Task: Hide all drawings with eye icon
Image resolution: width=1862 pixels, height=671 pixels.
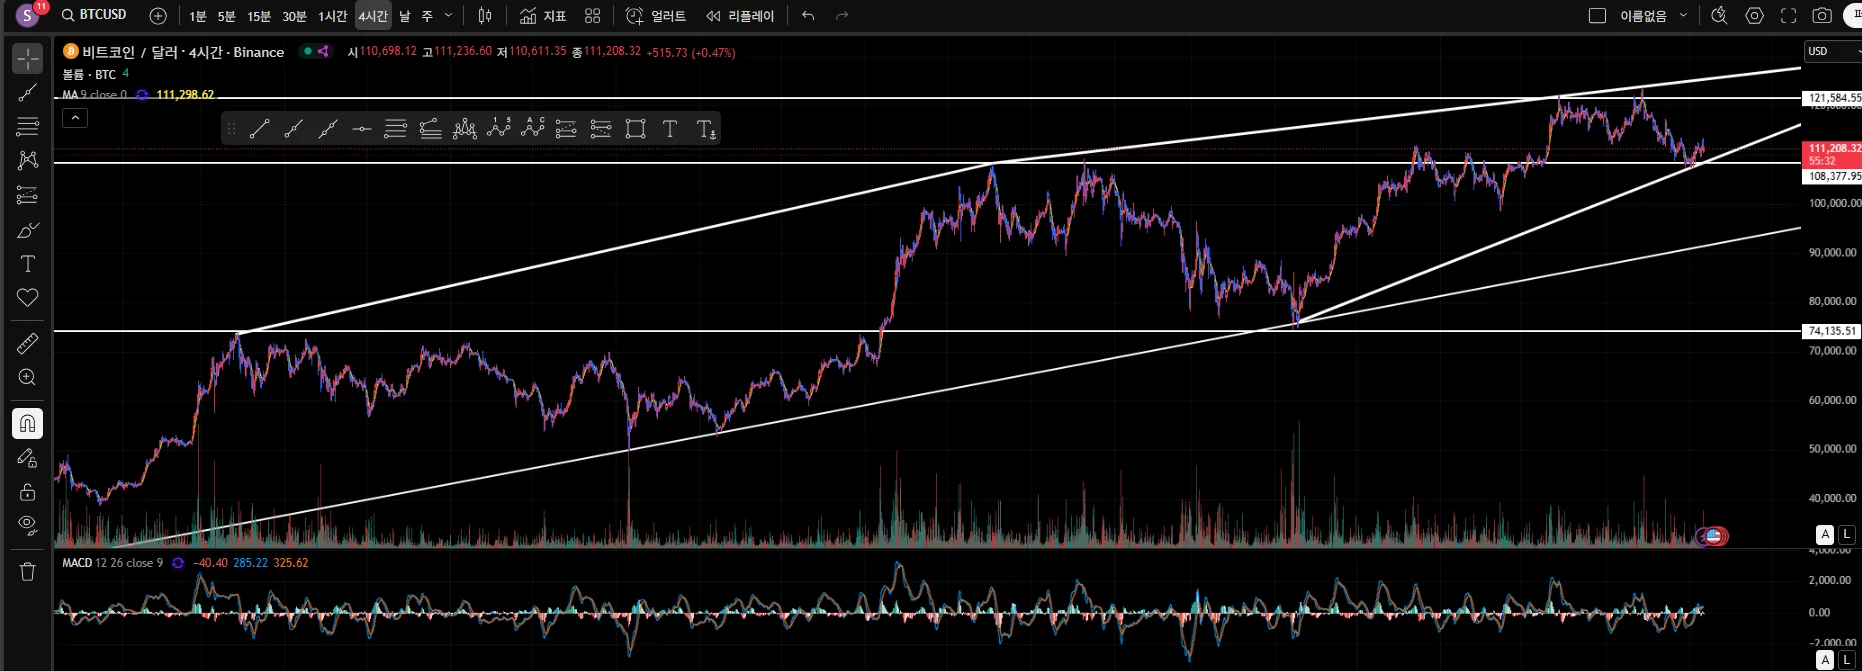Action: 27,525
